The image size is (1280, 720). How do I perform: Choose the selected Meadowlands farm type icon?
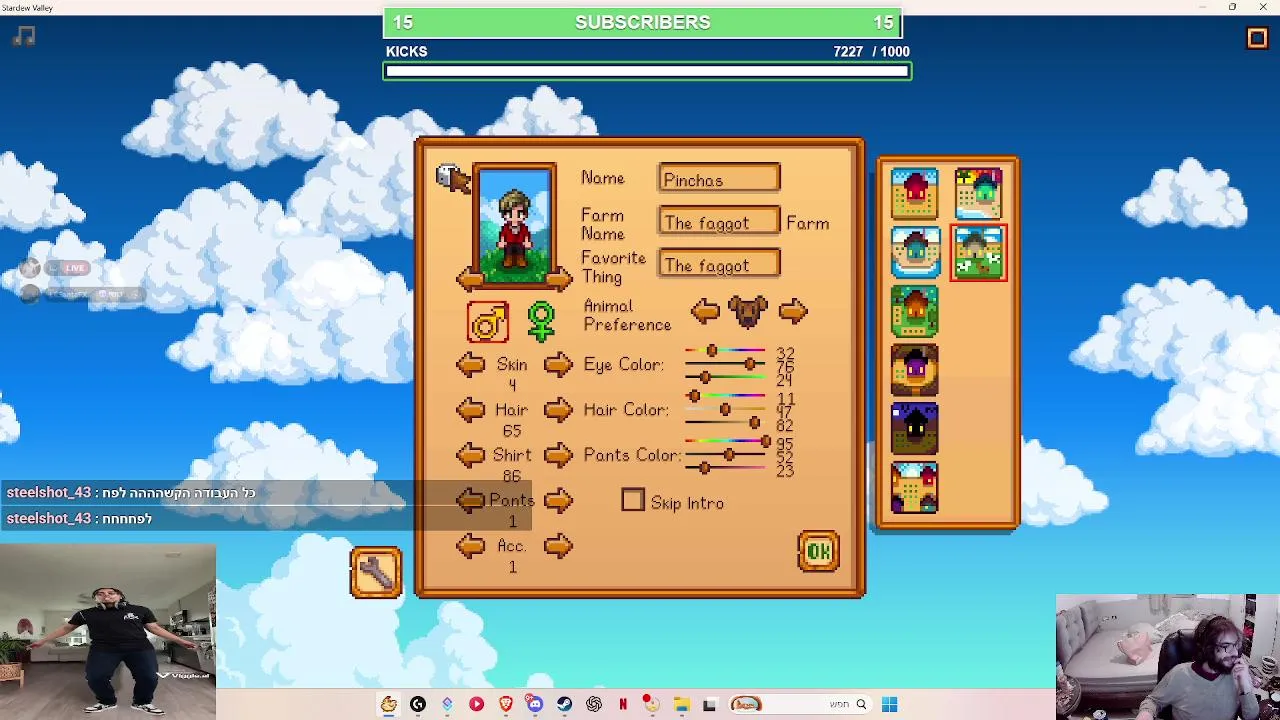[x=978, y=253]
